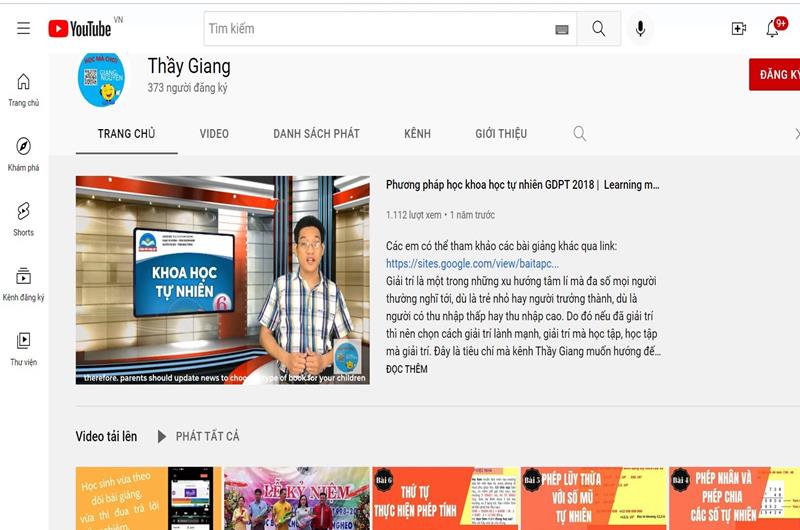Screen dimensions: 800x530
Task: Expand description with ĐỌC THÊM
Action: click(406, 369)
